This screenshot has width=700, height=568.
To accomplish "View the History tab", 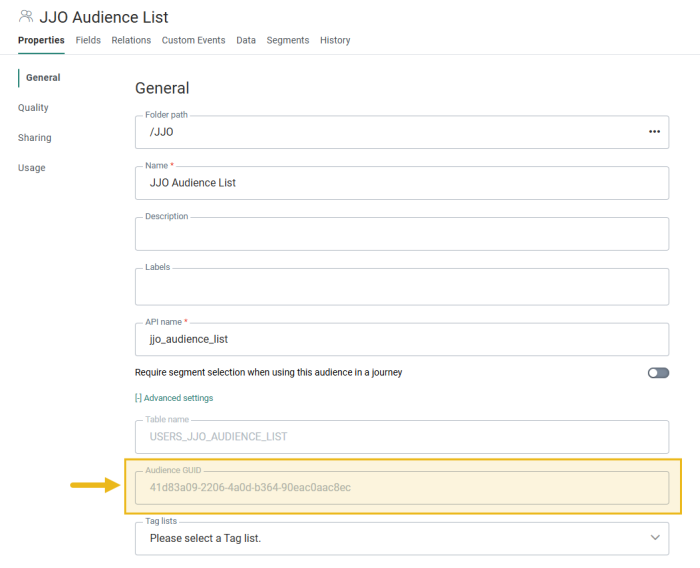I will (x=335, y=40).
